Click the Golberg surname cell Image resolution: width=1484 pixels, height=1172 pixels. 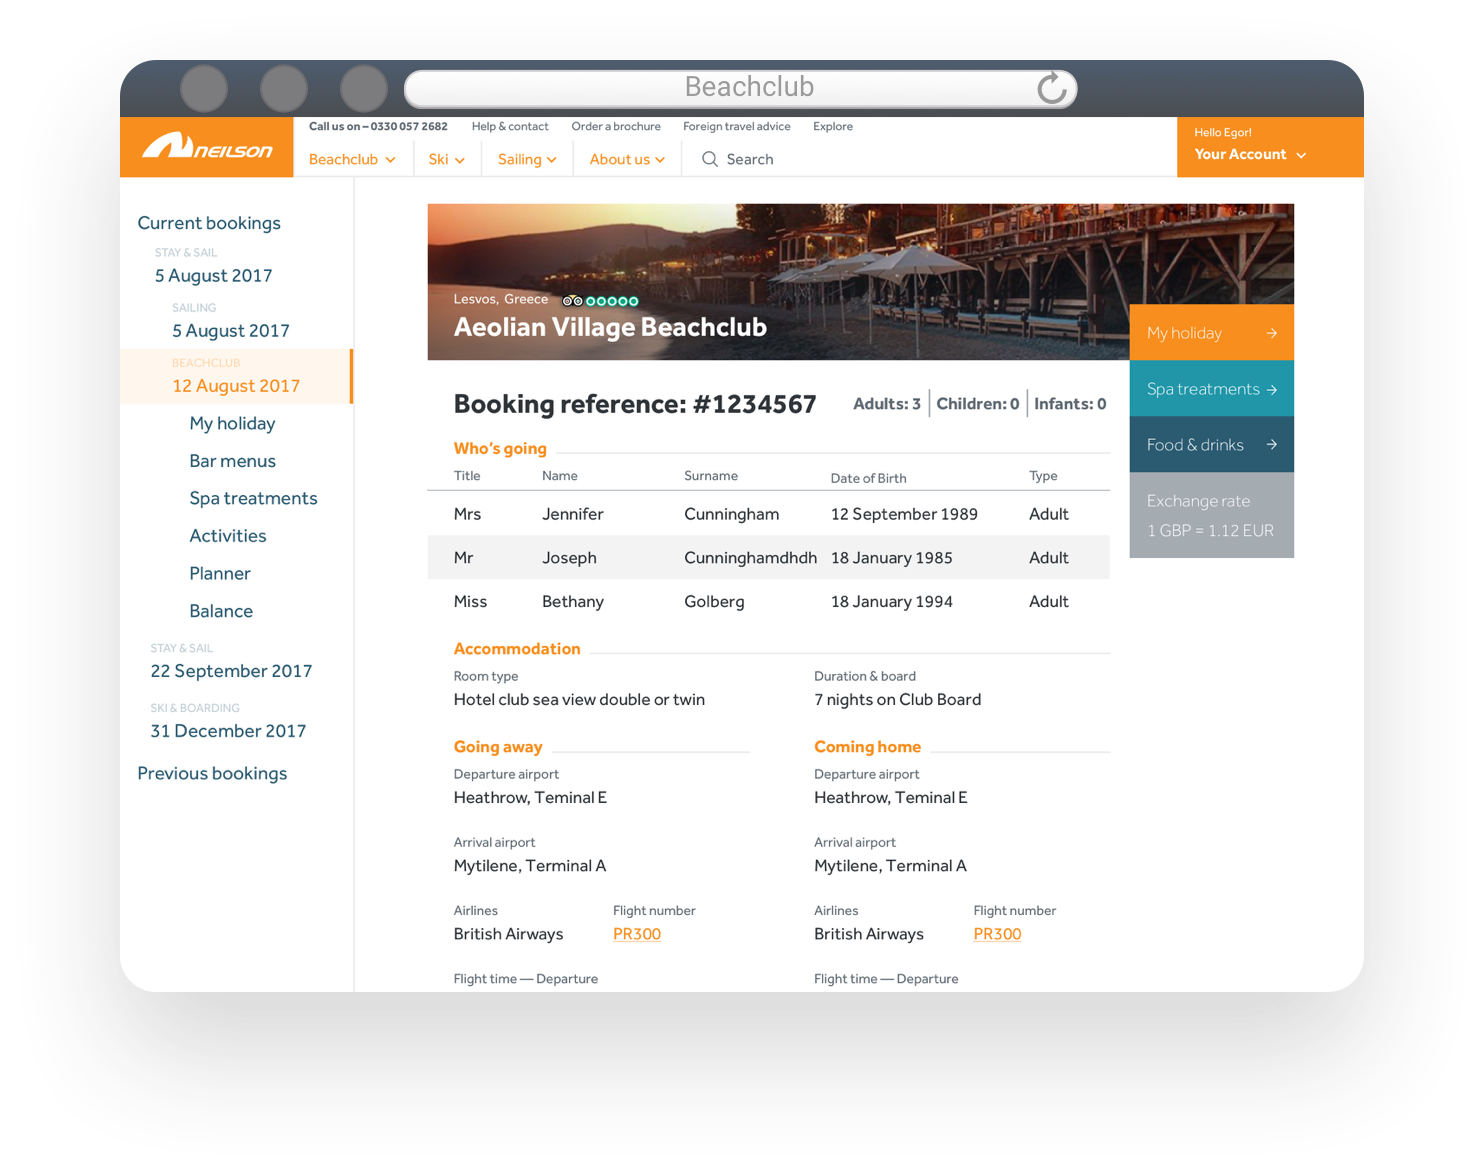pos(714,602)
